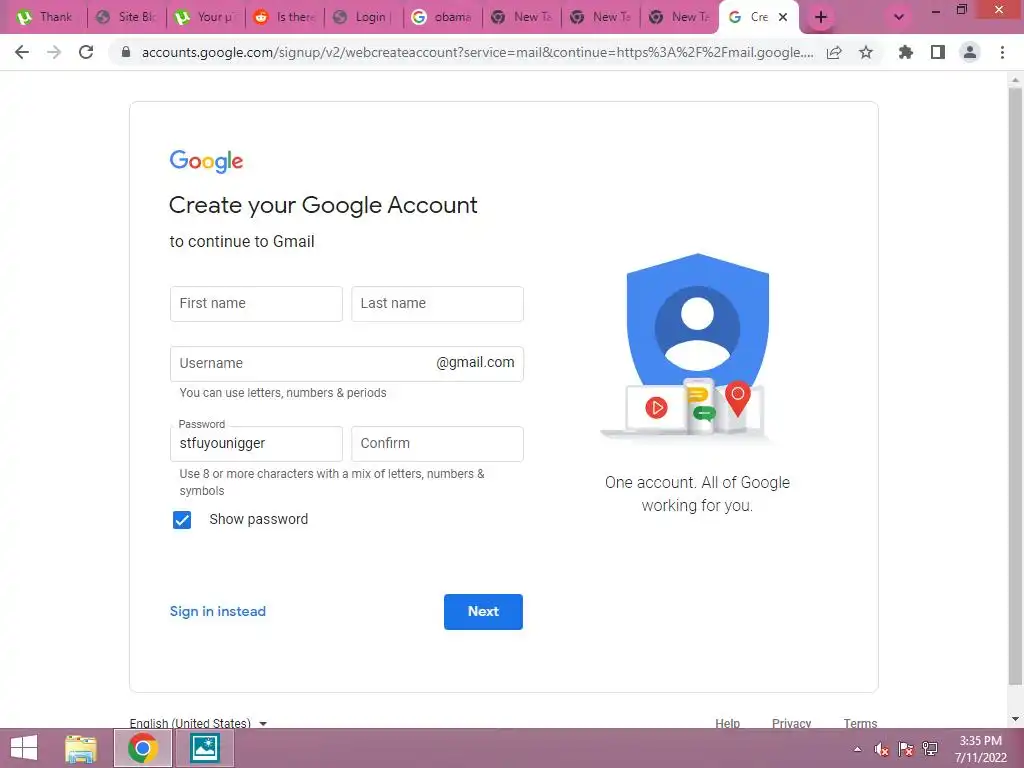Restore down the Chrome window
This screenshot has width=1024, height=768.
(x=961, y=10)
